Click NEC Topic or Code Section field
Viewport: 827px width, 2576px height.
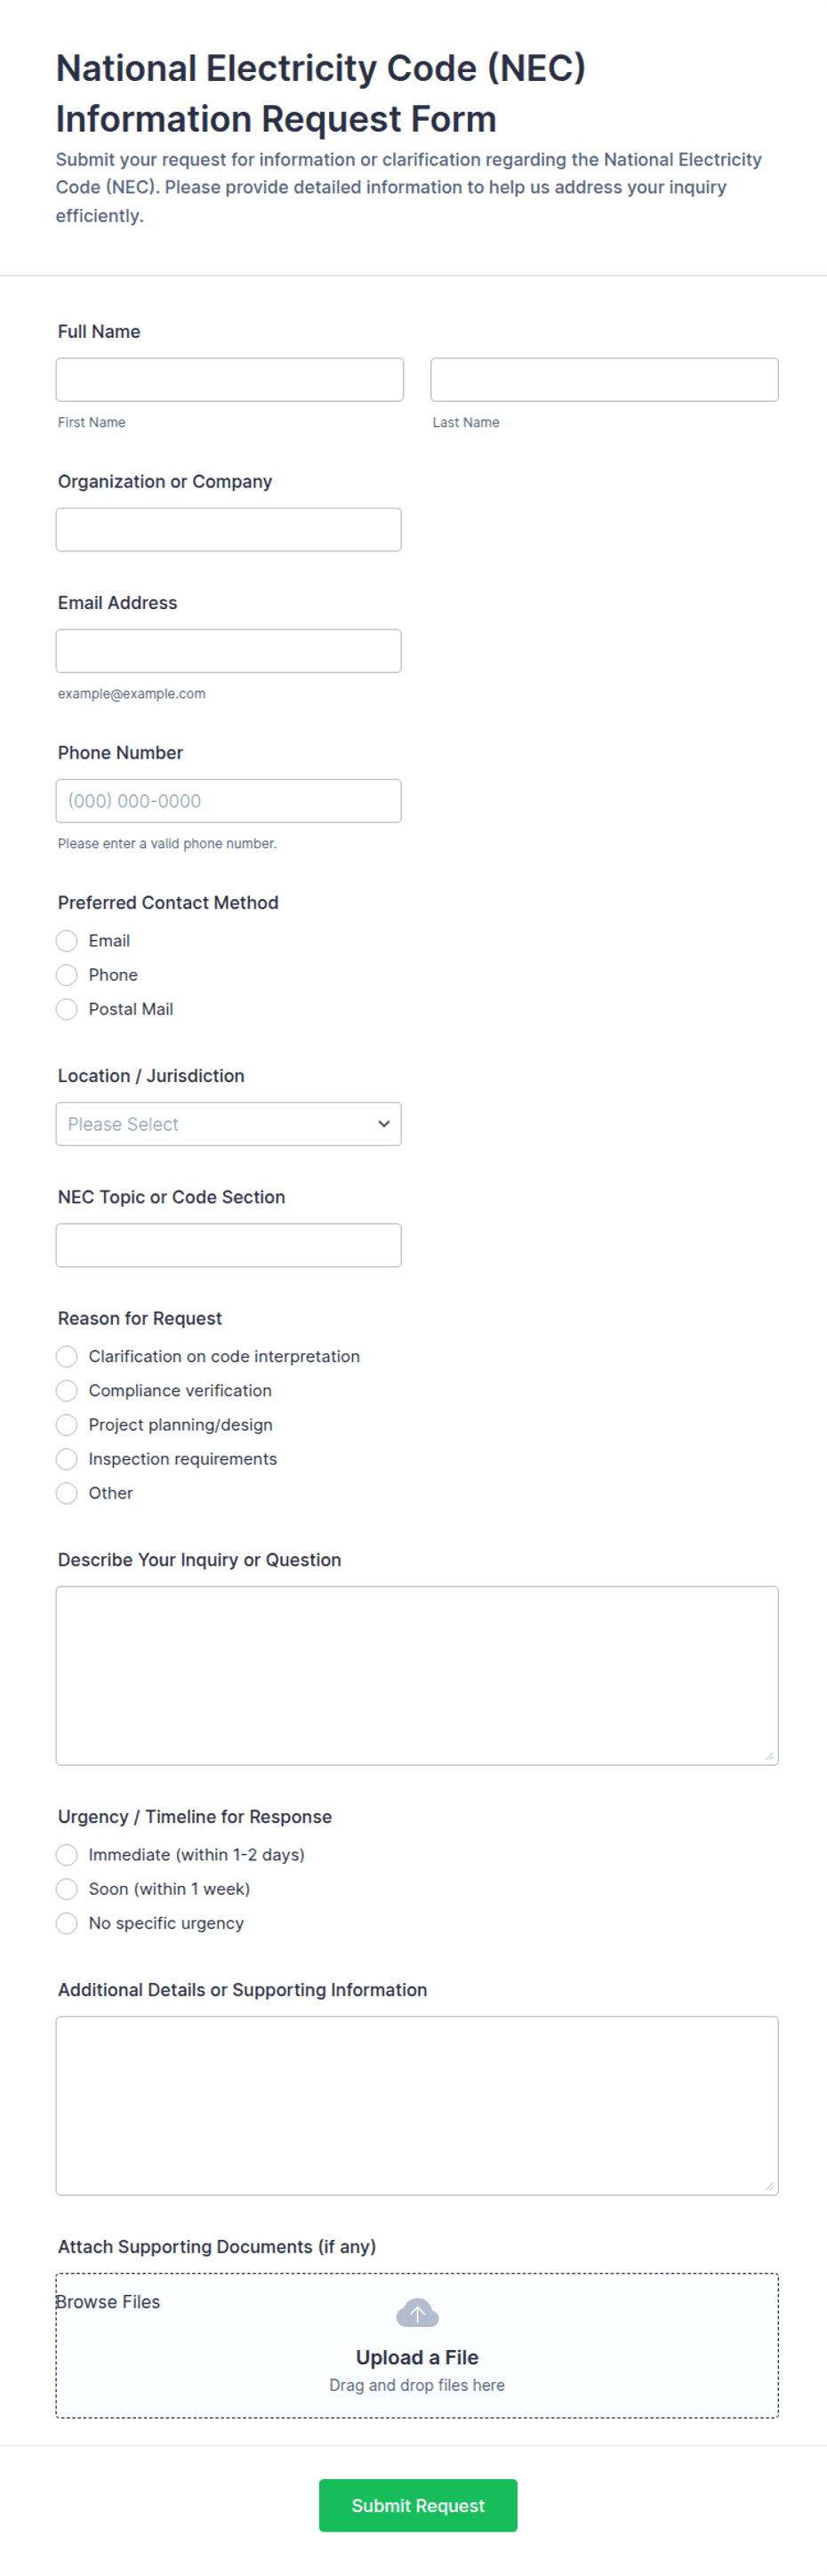tap(228, 1245)
